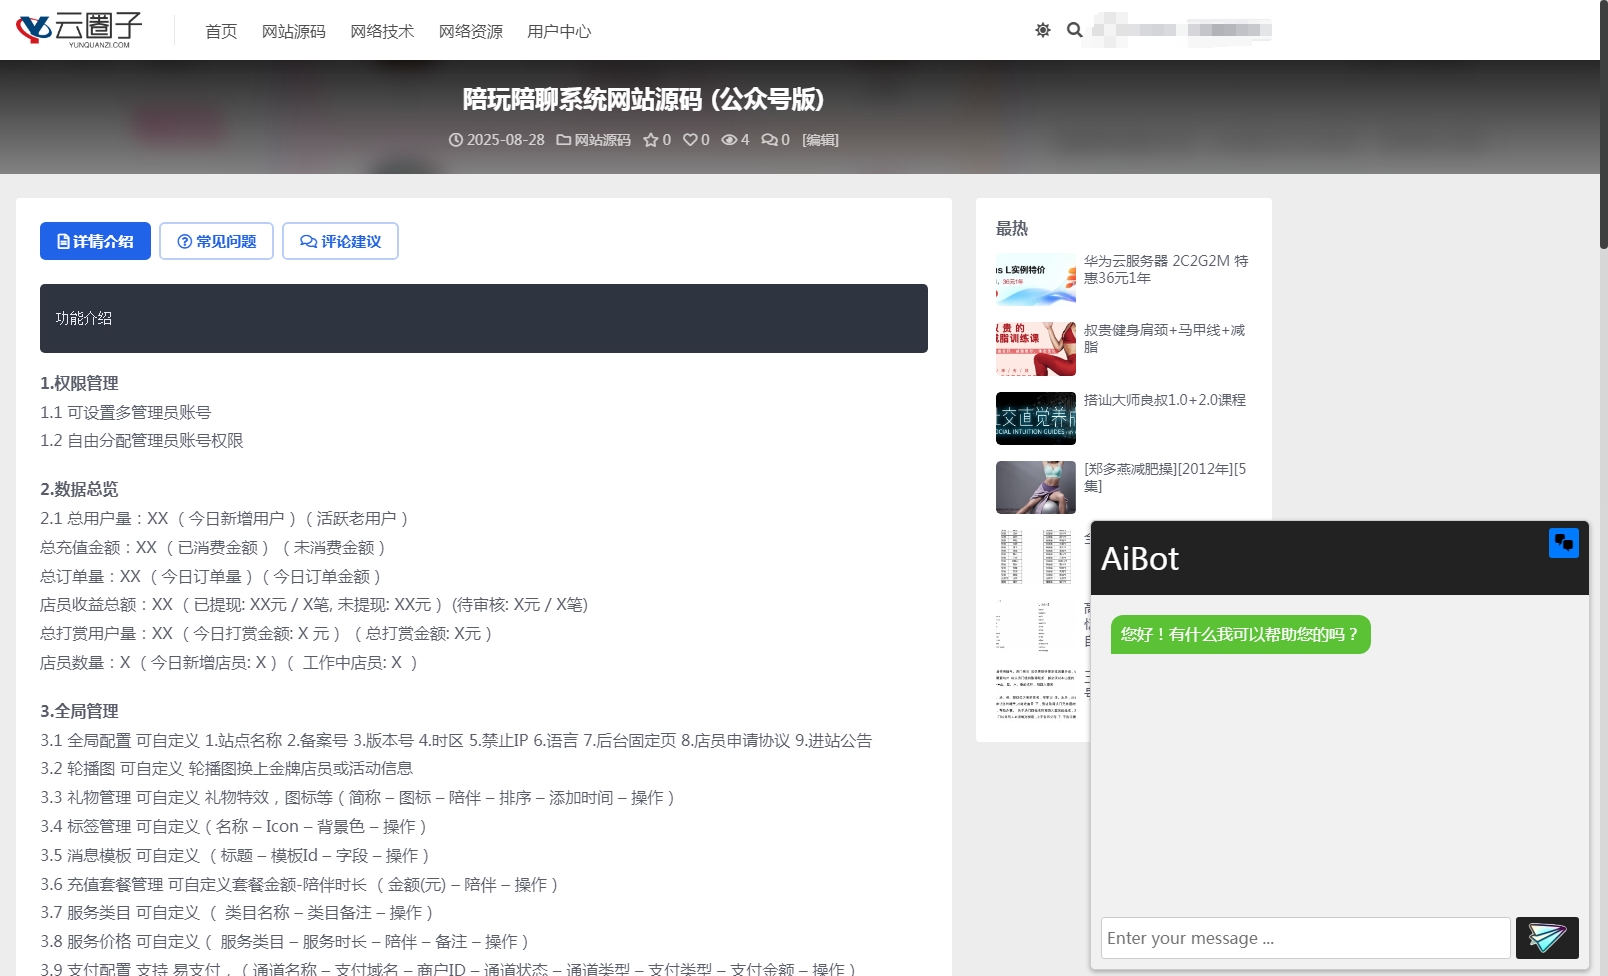1608x976 pixels.
Task: Like the article via the heart icon
Action: [x=692, y=140]
